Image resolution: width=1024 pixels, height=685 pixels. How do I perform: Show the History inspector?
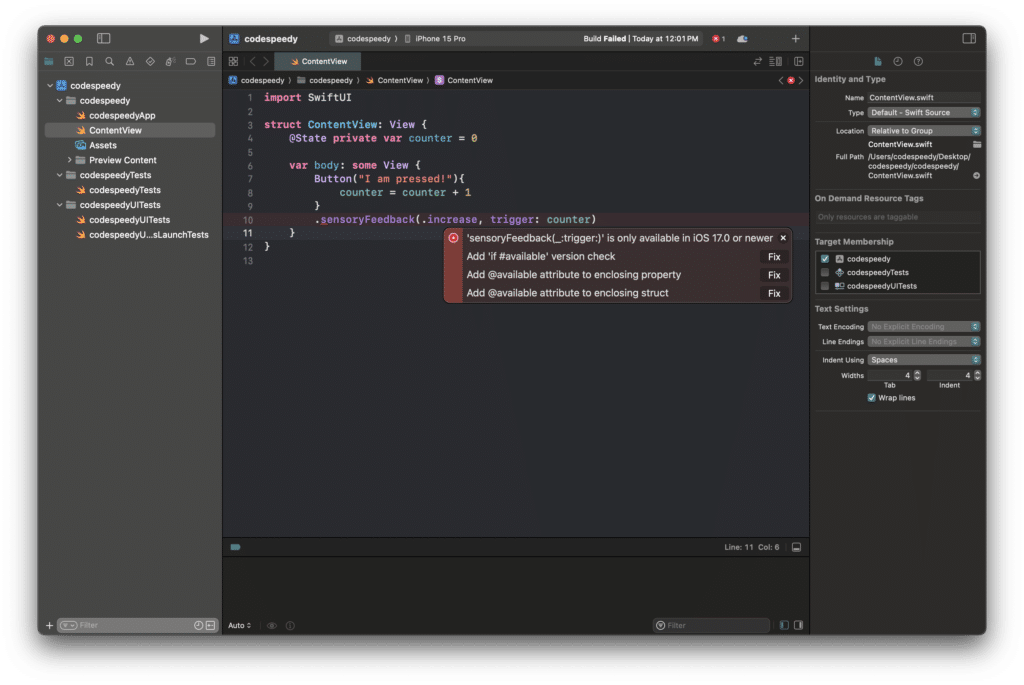pyautogui.click(x=898, y=61)
